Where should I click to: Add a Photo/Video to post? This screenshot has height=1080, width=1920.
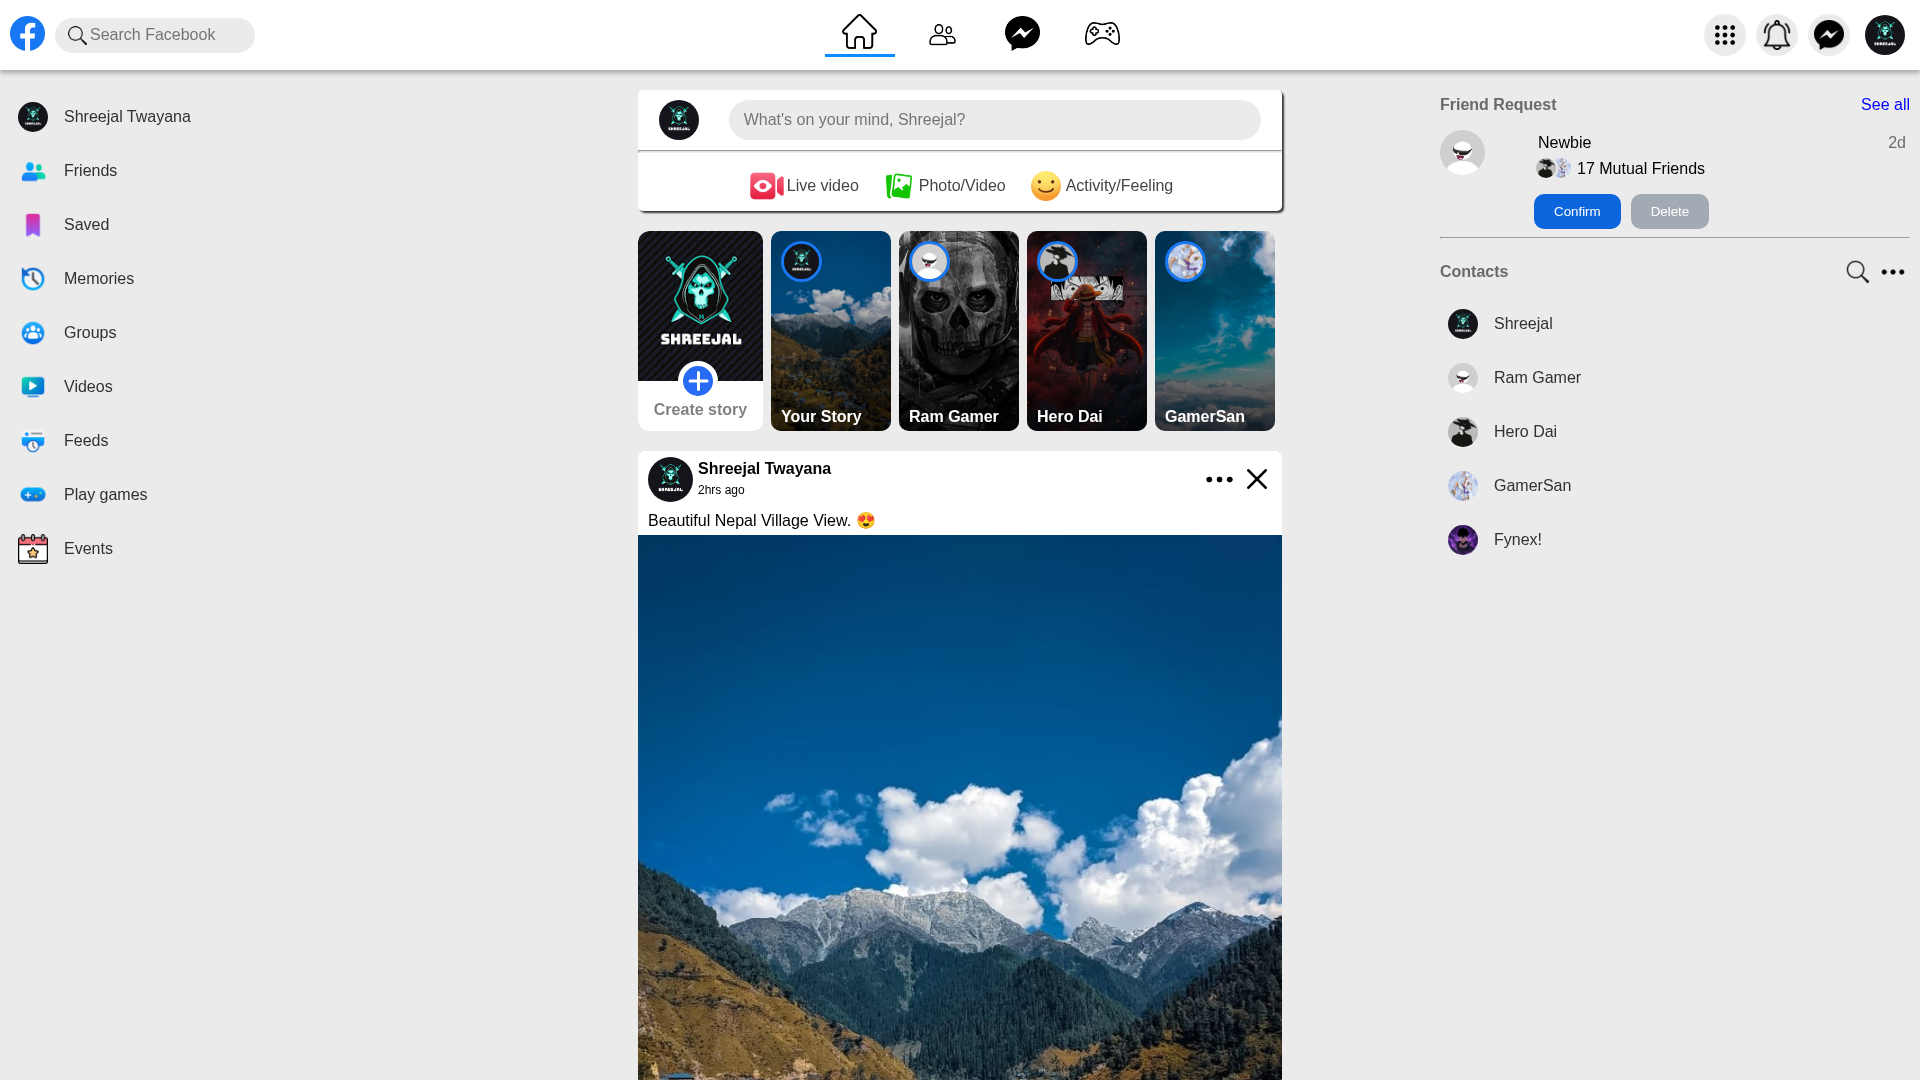pos(945,186)
